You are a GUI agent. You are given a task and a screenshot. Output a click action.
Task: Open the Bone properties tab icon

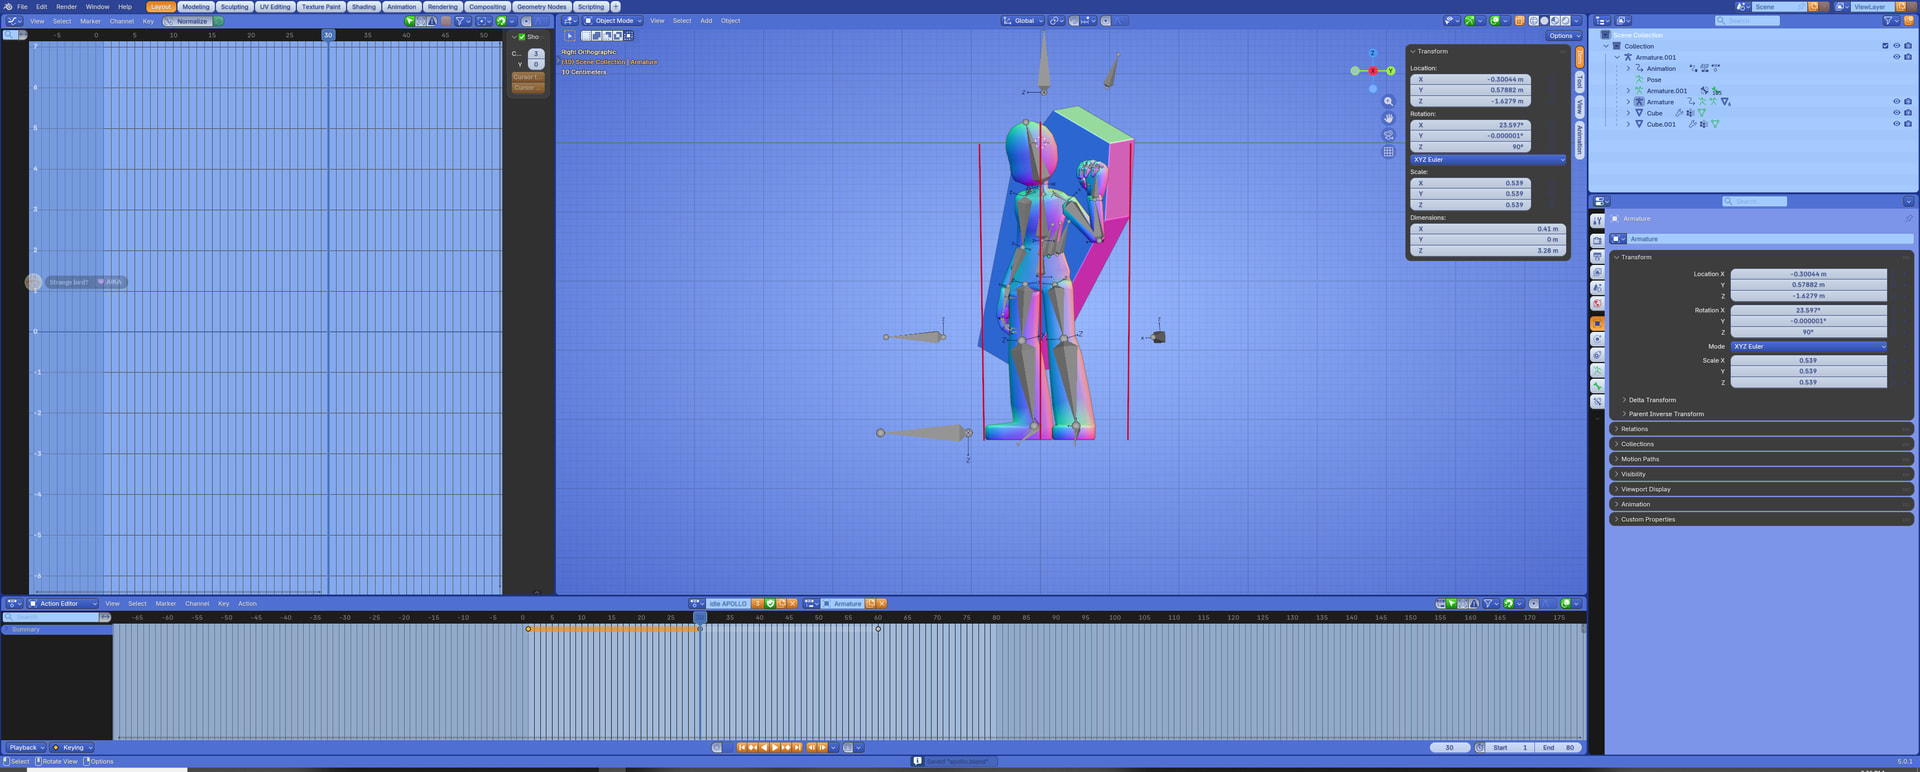click(1597, 386)
